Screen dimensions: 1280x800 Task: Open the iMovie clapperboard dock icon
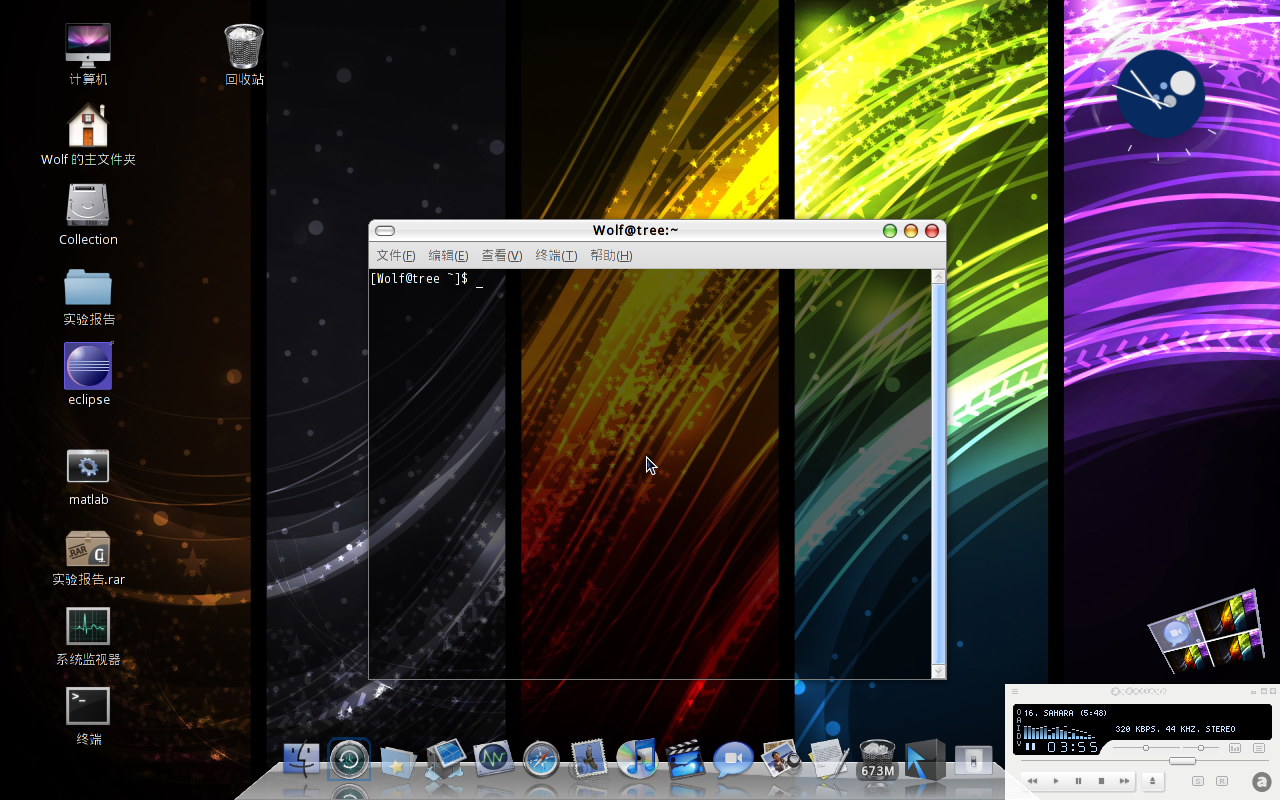tap(685, 760)
